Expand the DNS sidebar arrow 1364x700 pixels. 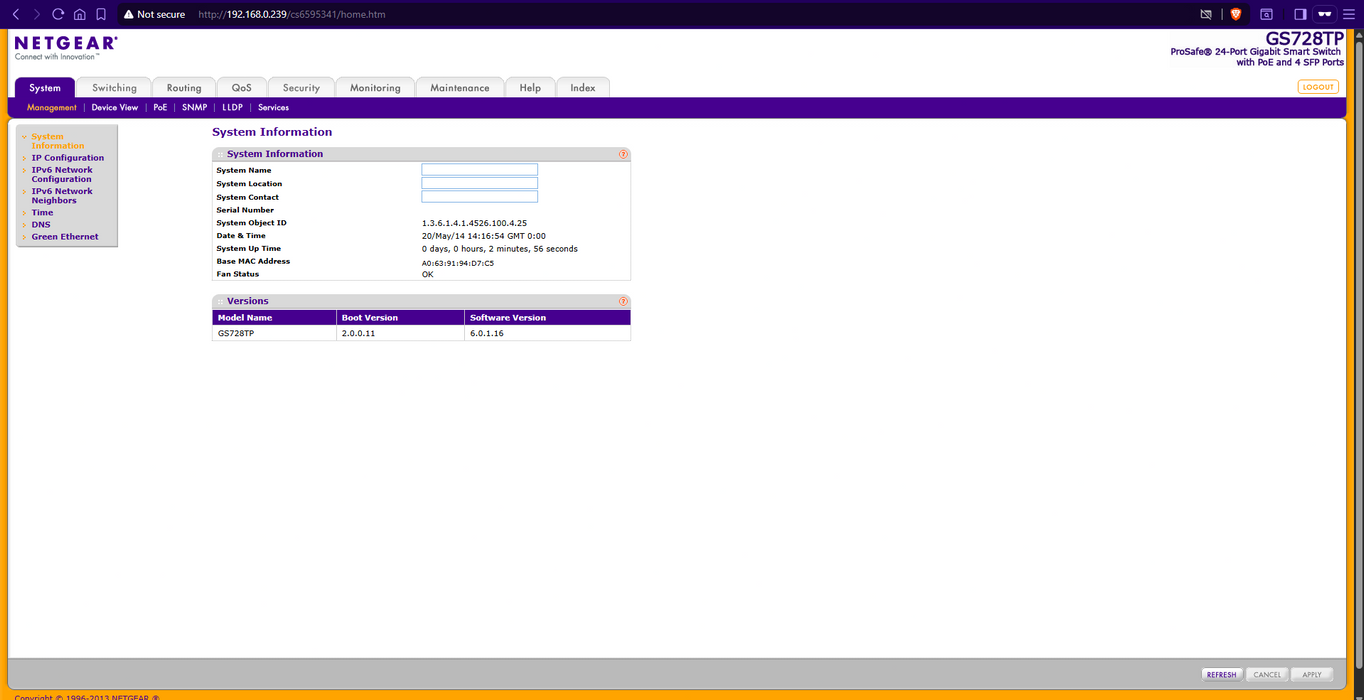(x=24, y=225)
